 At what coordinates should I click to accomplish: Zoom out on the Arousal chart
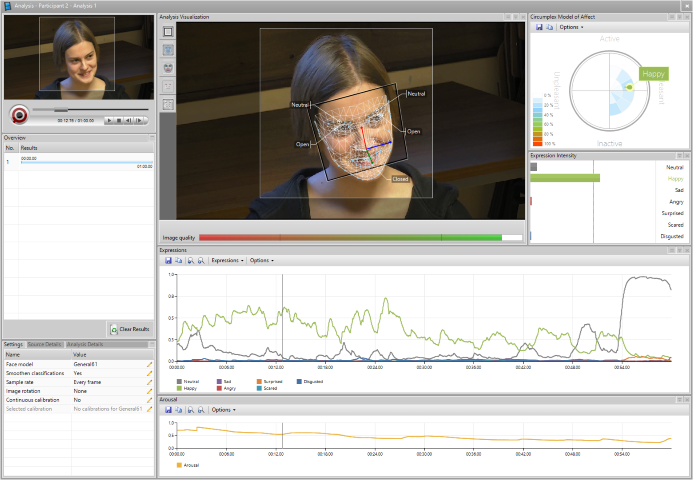[x=201, y=410]
